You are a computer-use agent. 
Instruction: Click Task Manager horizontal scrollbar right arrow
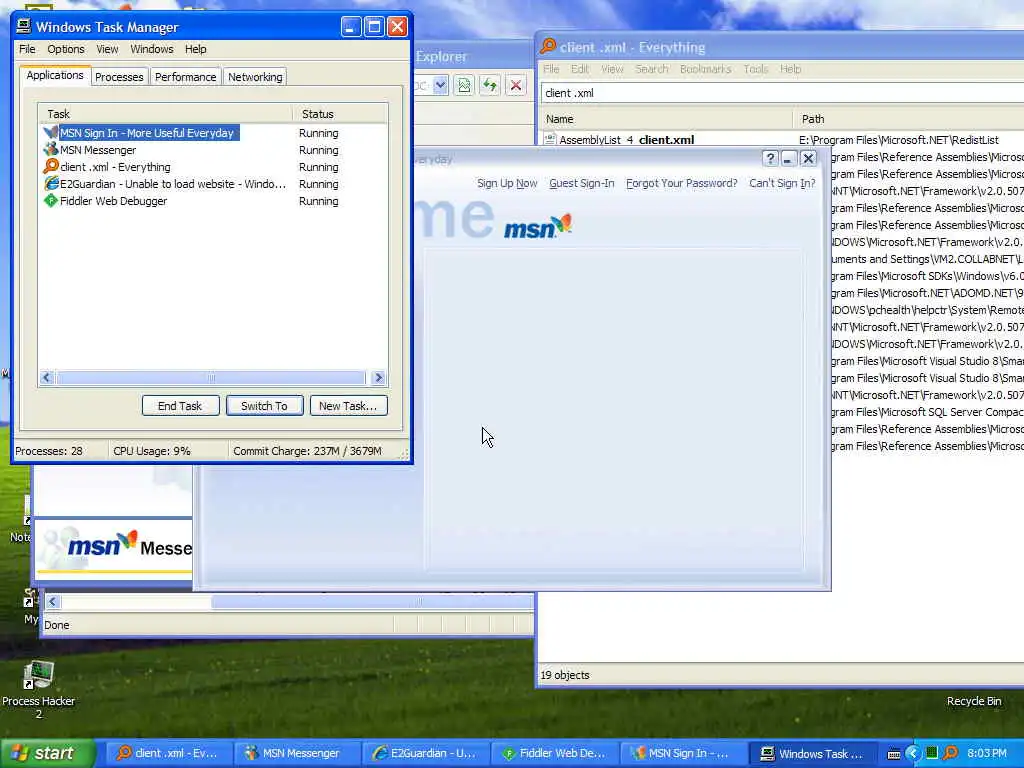[378, 377]
